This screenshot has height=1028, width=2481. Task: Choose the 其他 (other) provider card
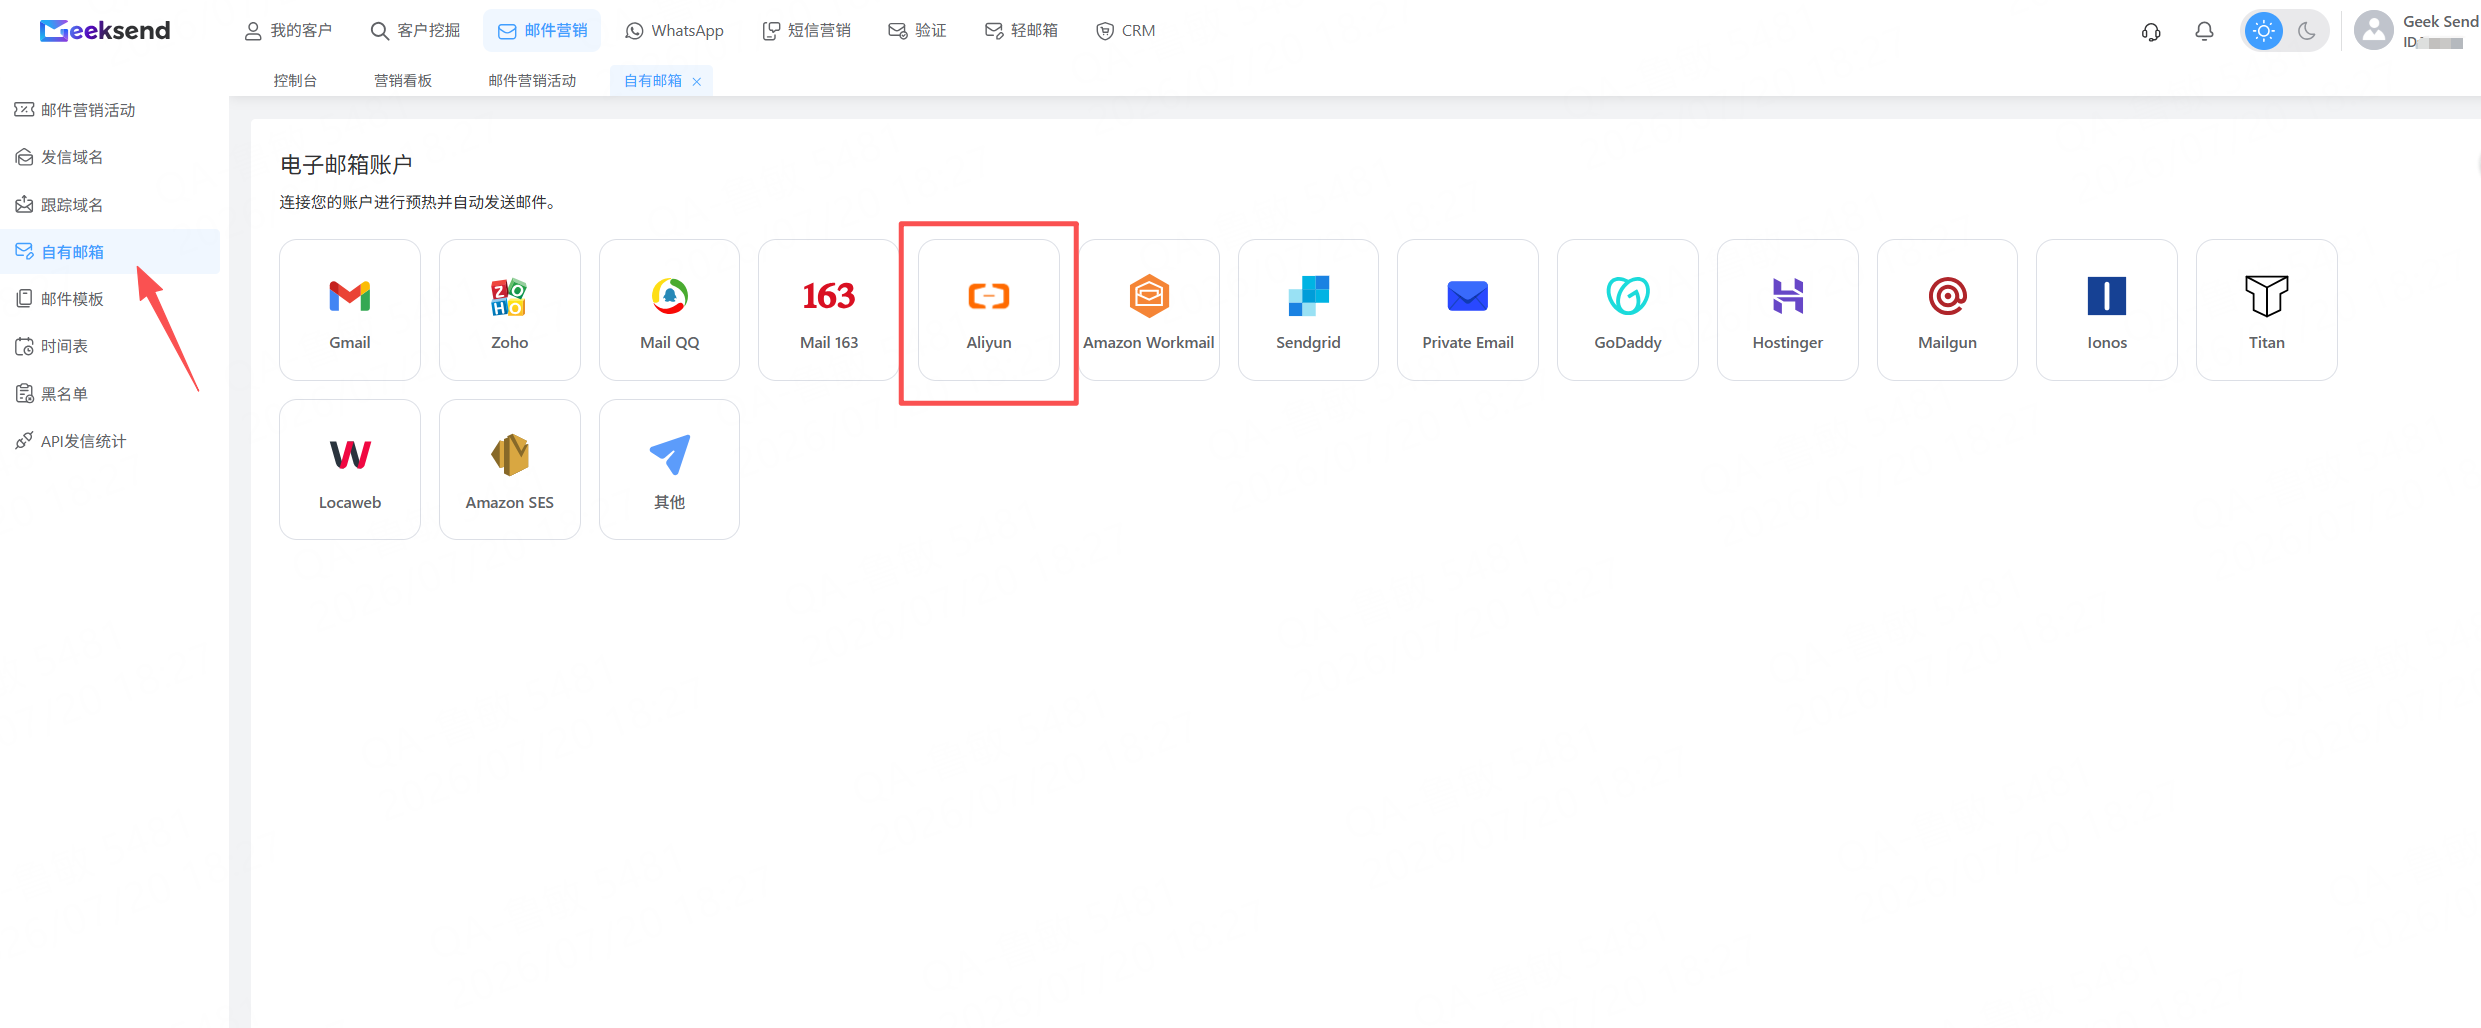point(669,470)
